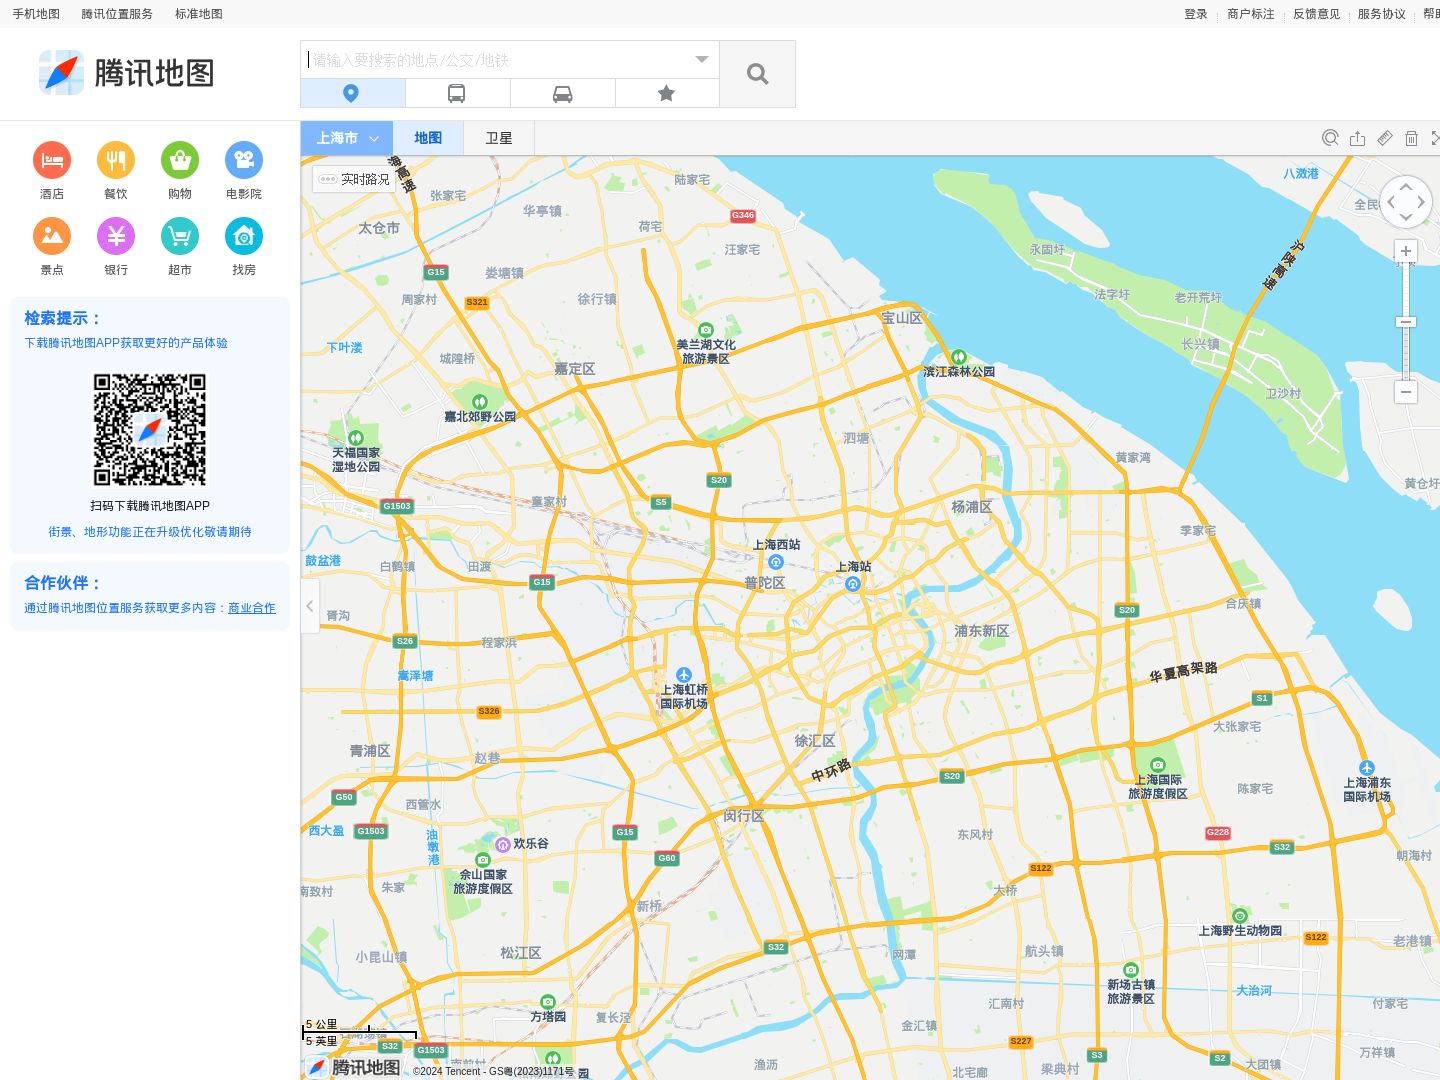Pan the map down with arrow
The width and height of the screenshot is (1440, 1080).
(1406, 217)
